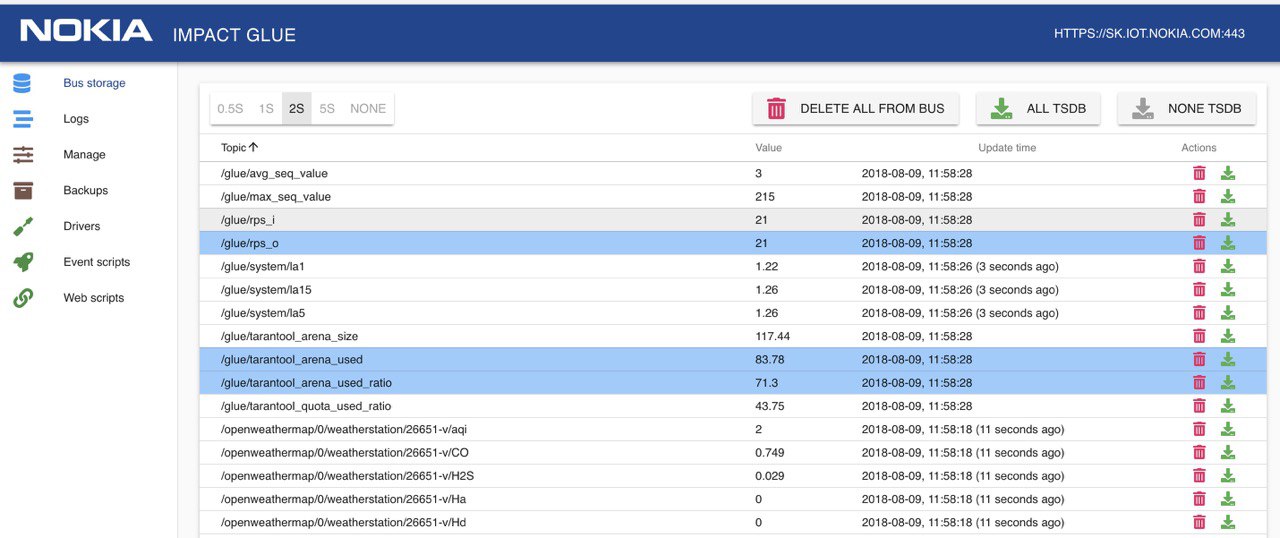Delete the /glue/tarantool_arena_size topic
The height and width of the screenshot is (538, 1280).
1199,336
